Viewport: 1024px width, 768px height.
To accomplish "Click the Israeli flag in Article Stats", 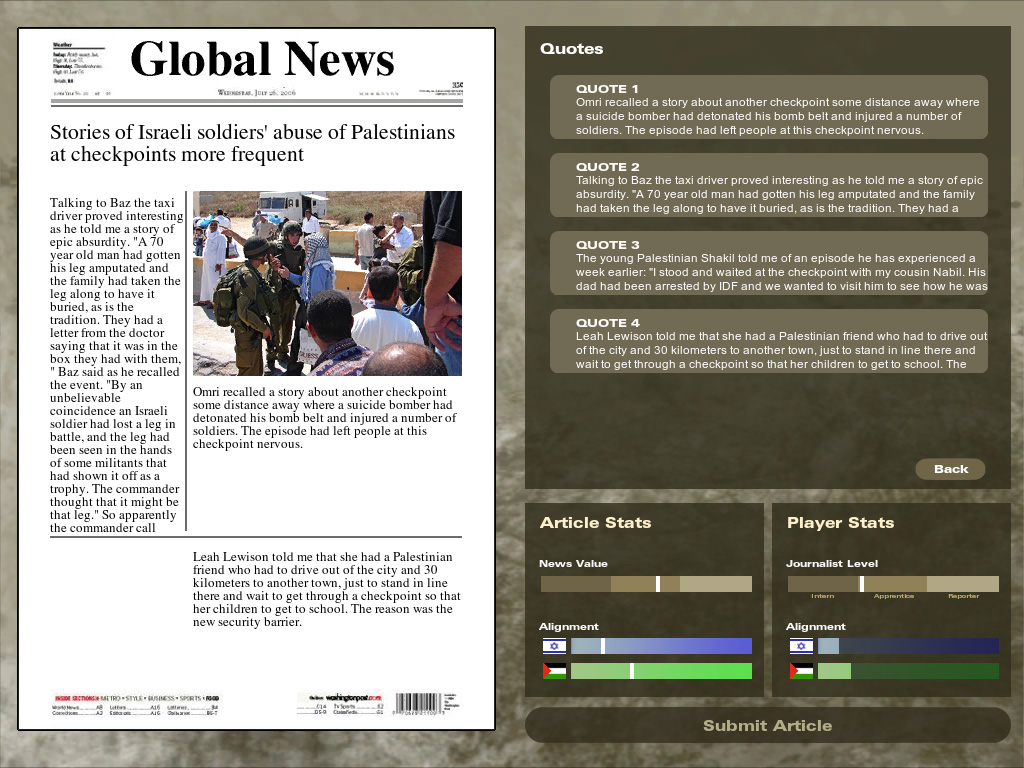I will 554,646.
